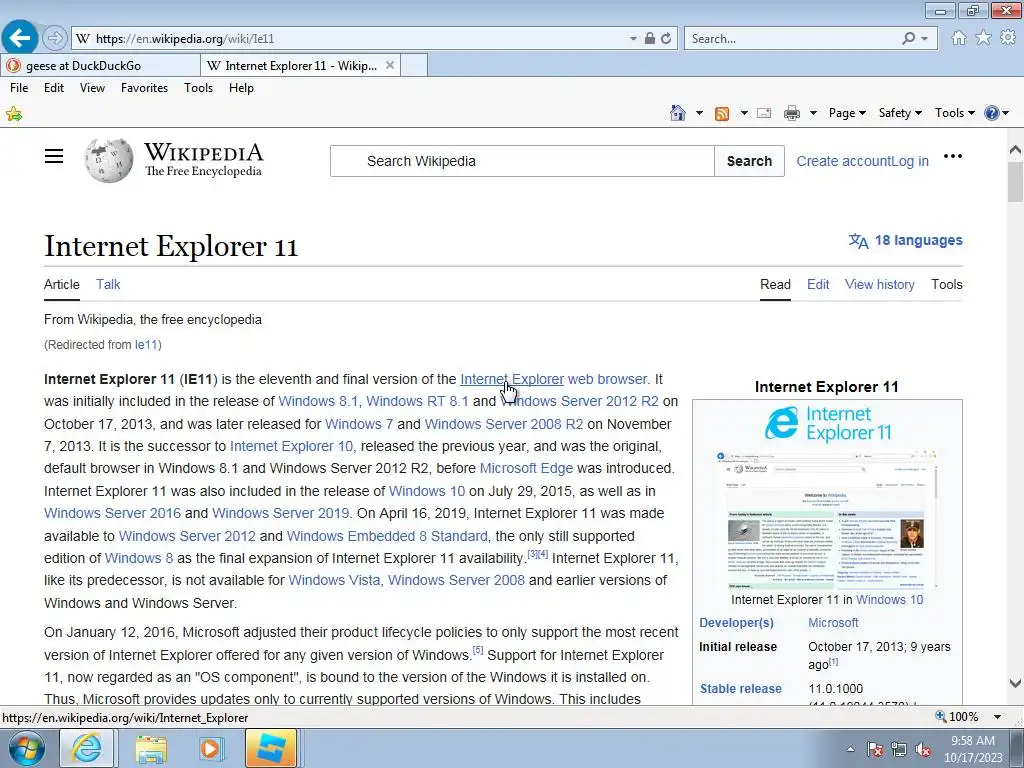Open Windows Explorer from the taskbar
The width and height of the screenshot is (1024, 768).
[151, 748]
